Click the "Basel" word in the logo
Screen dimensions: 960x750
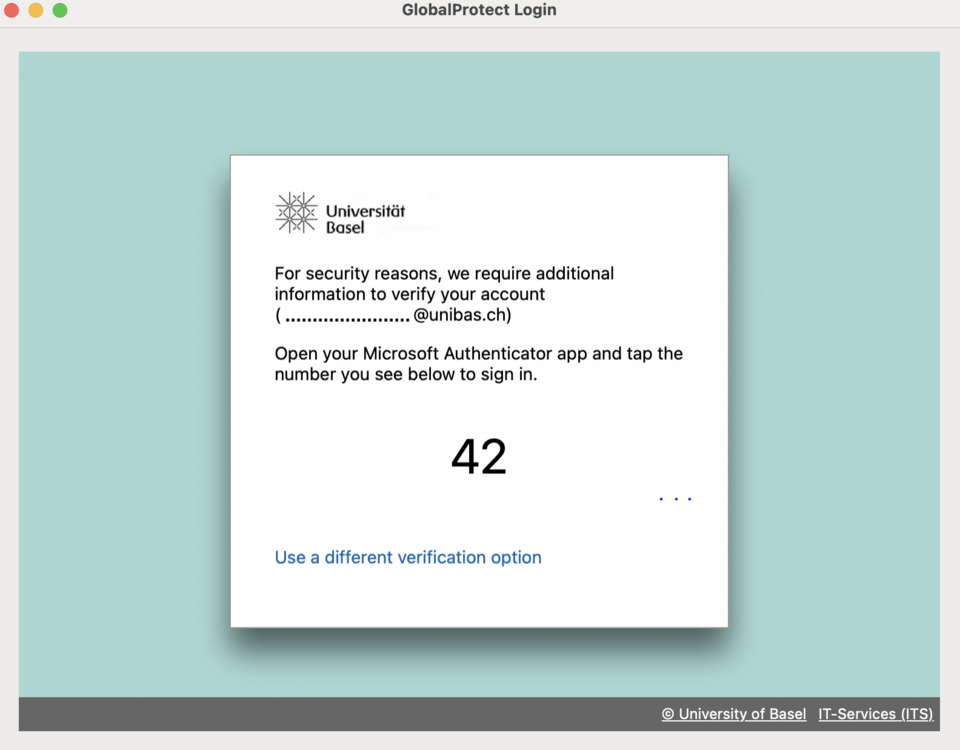345,228
